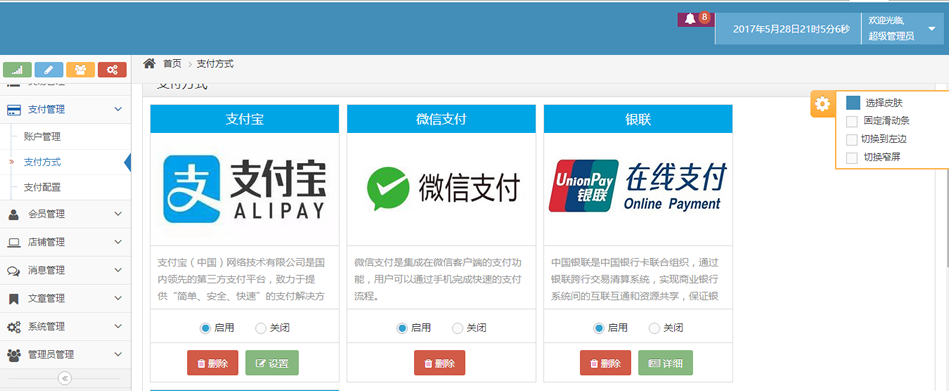Screen dimensions: 949x391
Task: Open 详细 for 银联
Action: tap(665, 363)
